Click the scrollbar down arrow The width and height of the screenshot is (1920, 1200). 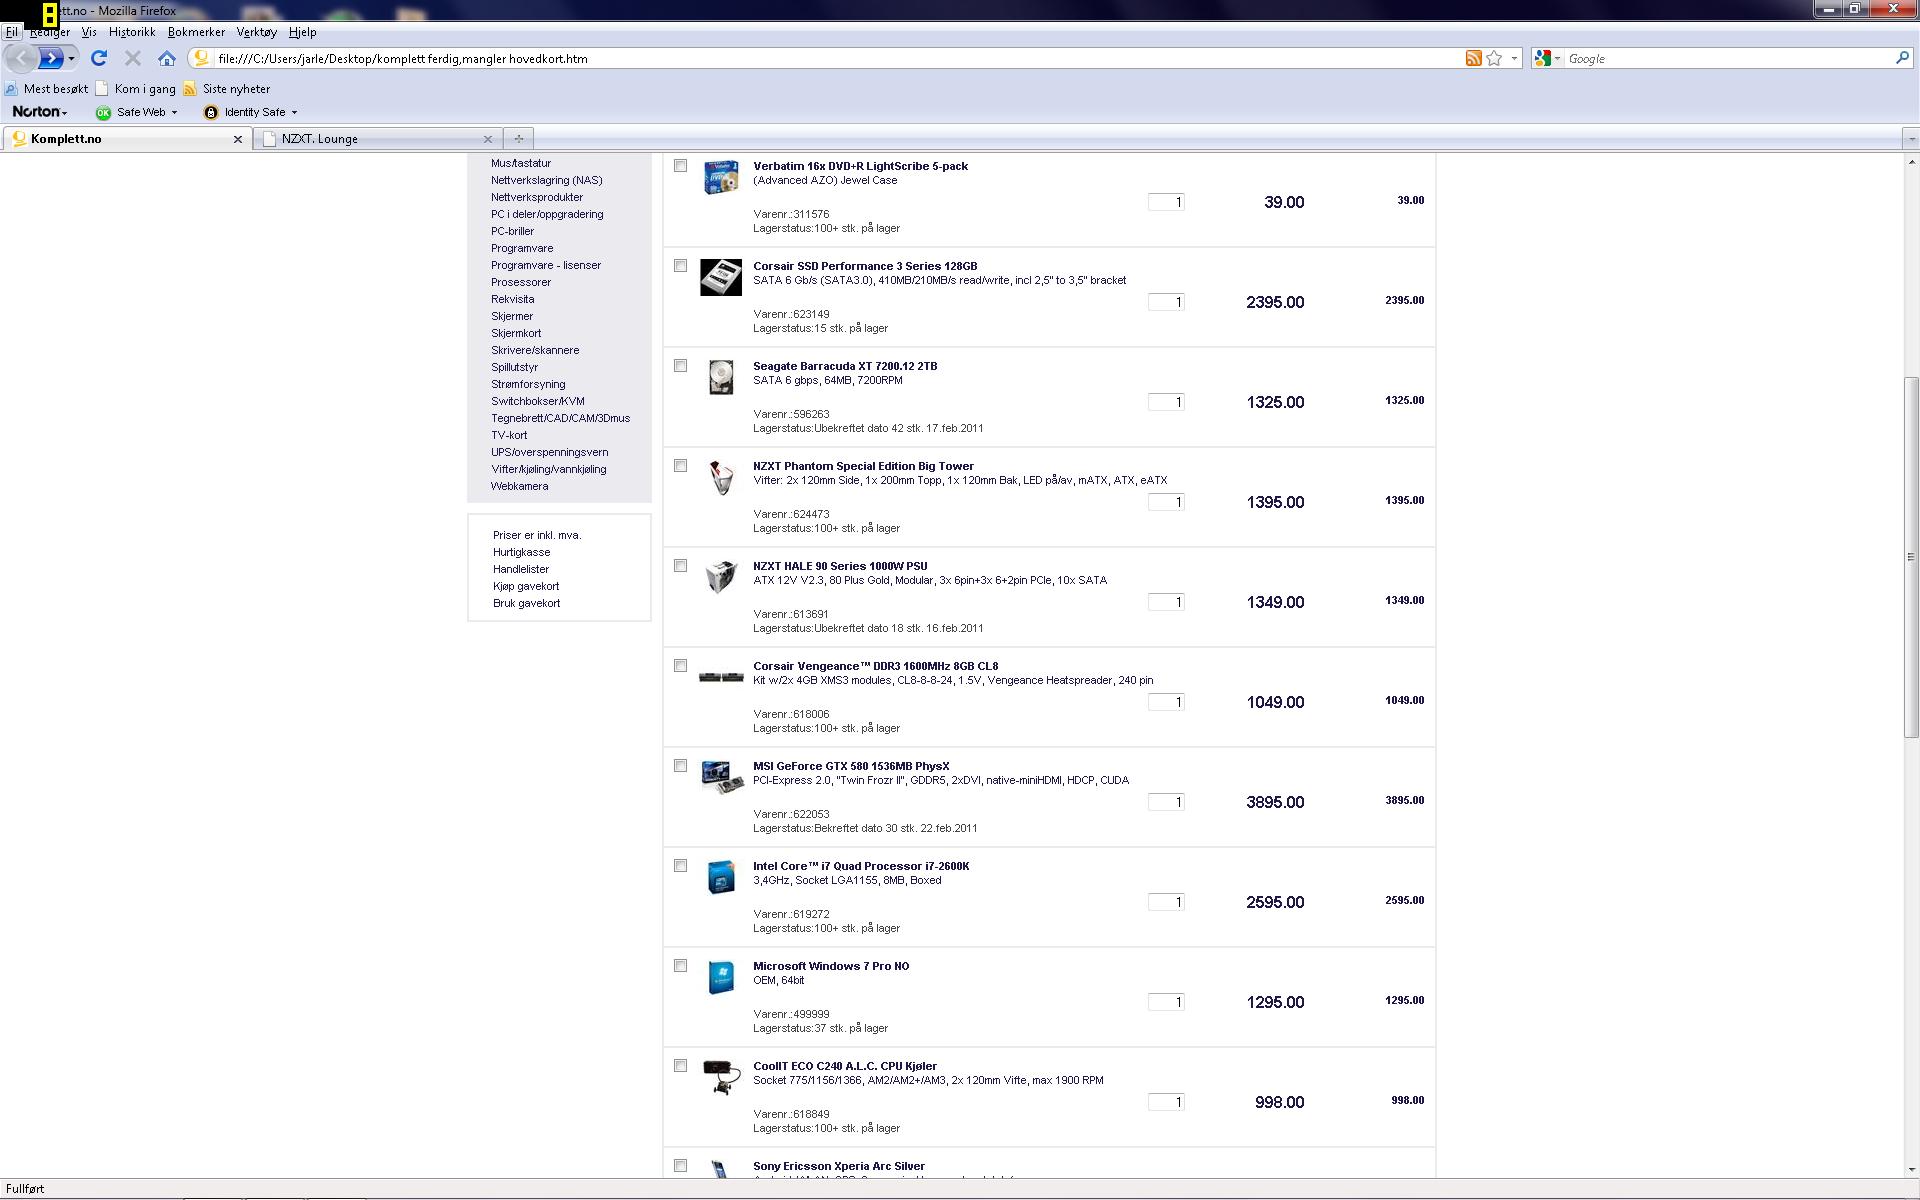pos(1911,1169)
